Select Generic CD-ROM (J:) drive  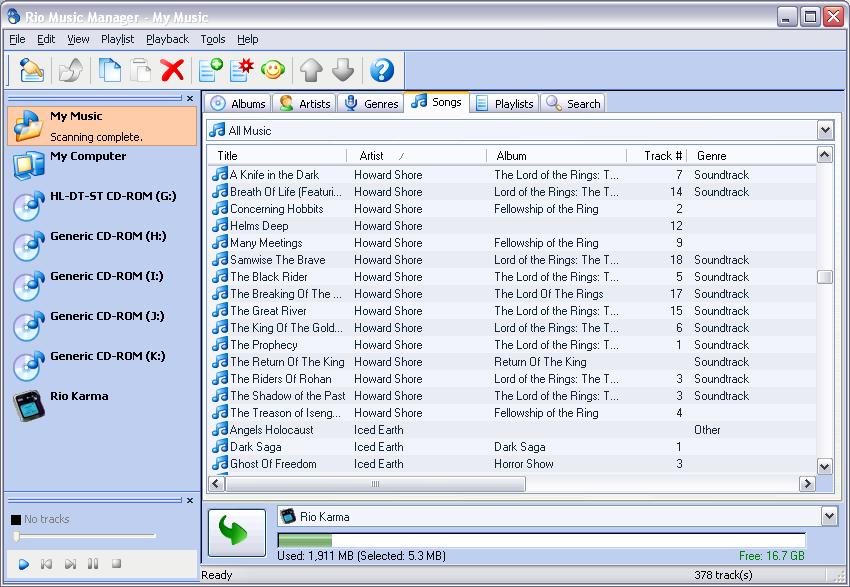tap(102, 326)
